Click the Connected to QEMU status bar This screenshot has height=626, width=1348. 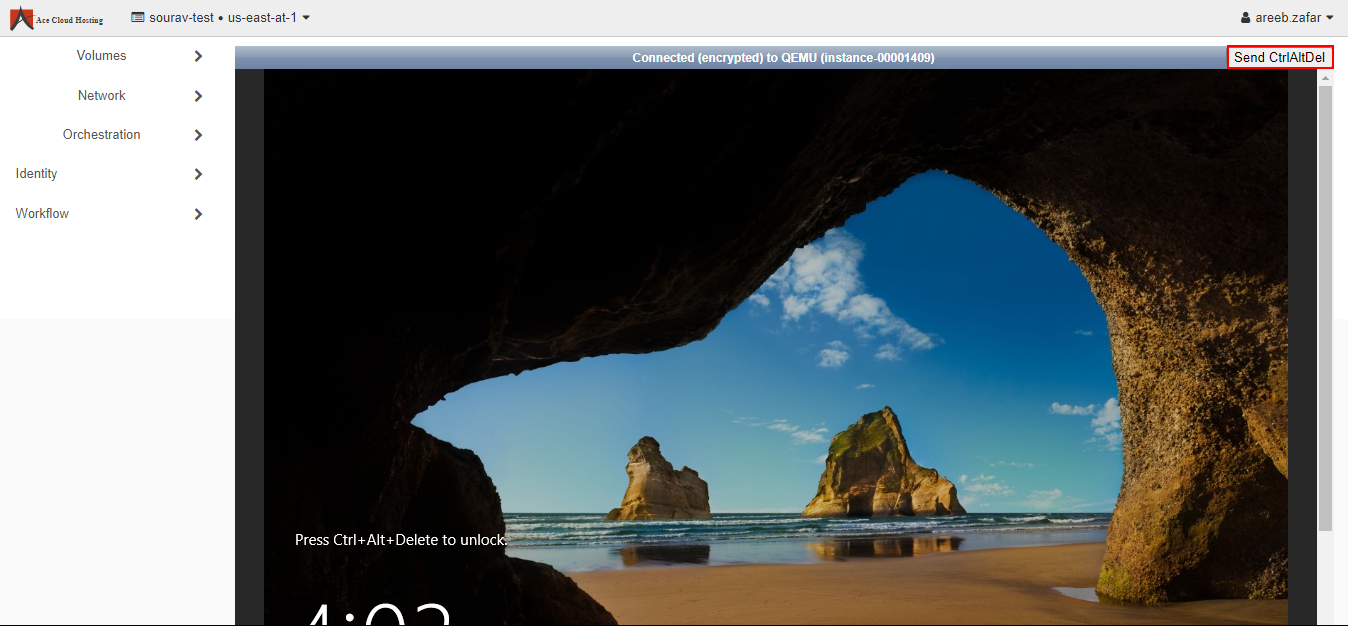pyautogui.click(x=782, y=58)
